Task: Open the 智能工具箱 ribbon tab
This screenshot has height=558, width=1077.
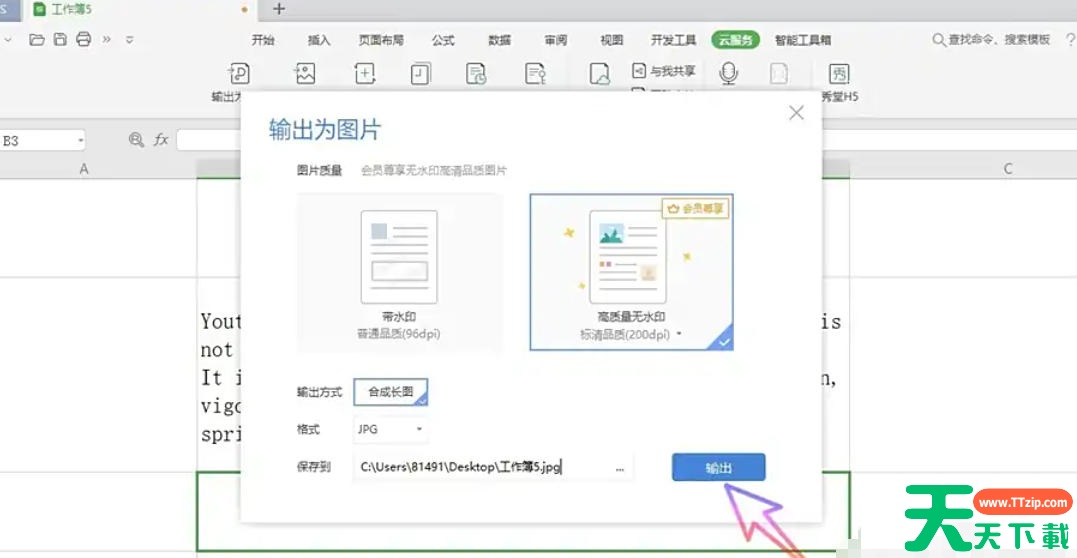Action: [x=803, y=41]
